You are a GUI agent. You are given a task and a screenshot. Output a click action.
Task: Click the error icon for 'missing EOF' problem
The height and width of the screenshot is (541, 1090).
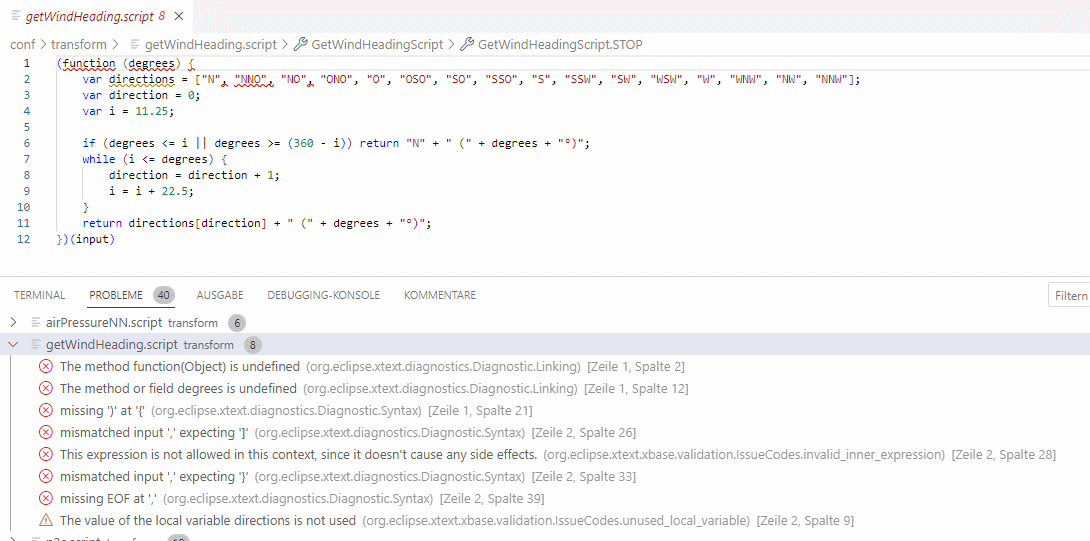coord(45,499)
